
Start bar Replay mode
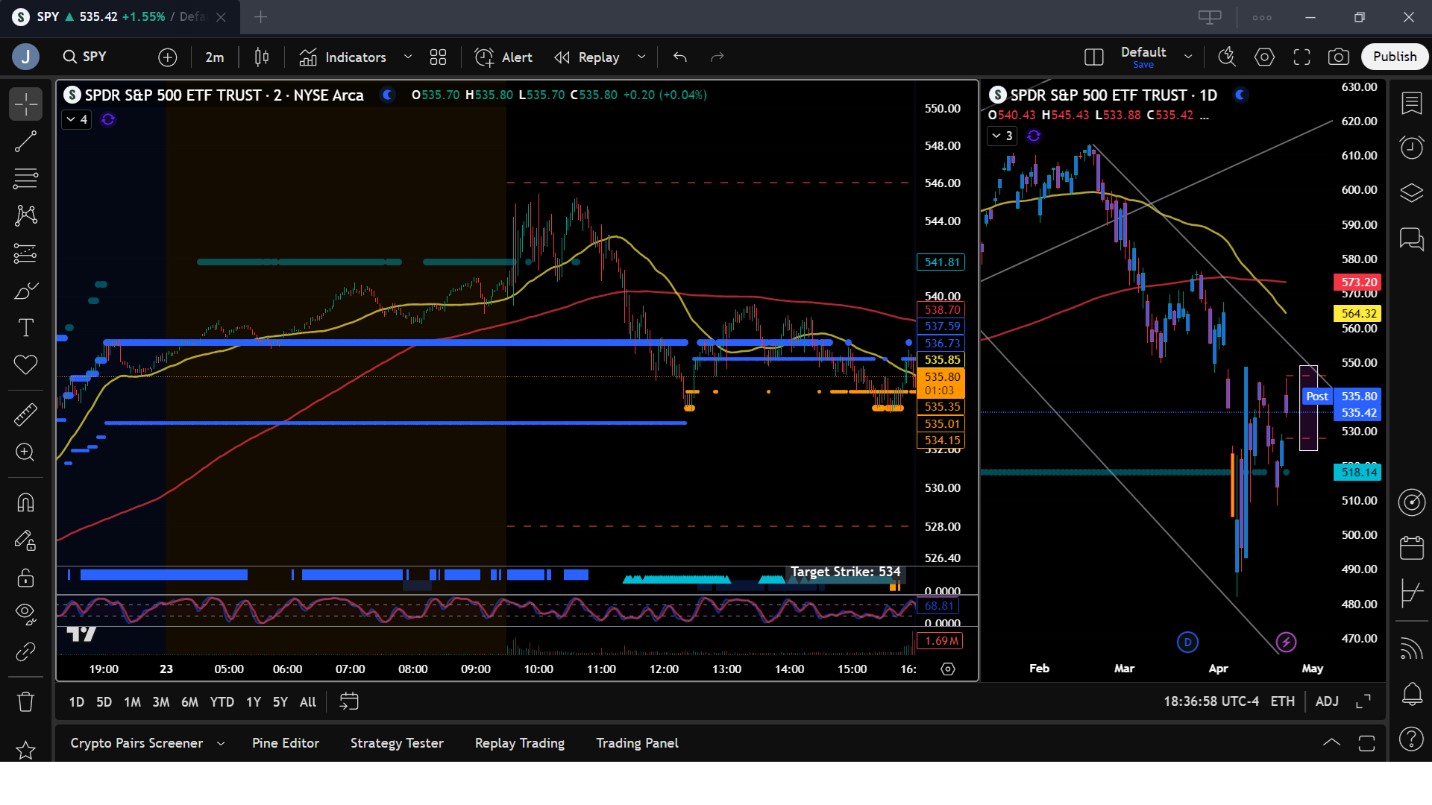pyautogui.click(x=587, y=57)
